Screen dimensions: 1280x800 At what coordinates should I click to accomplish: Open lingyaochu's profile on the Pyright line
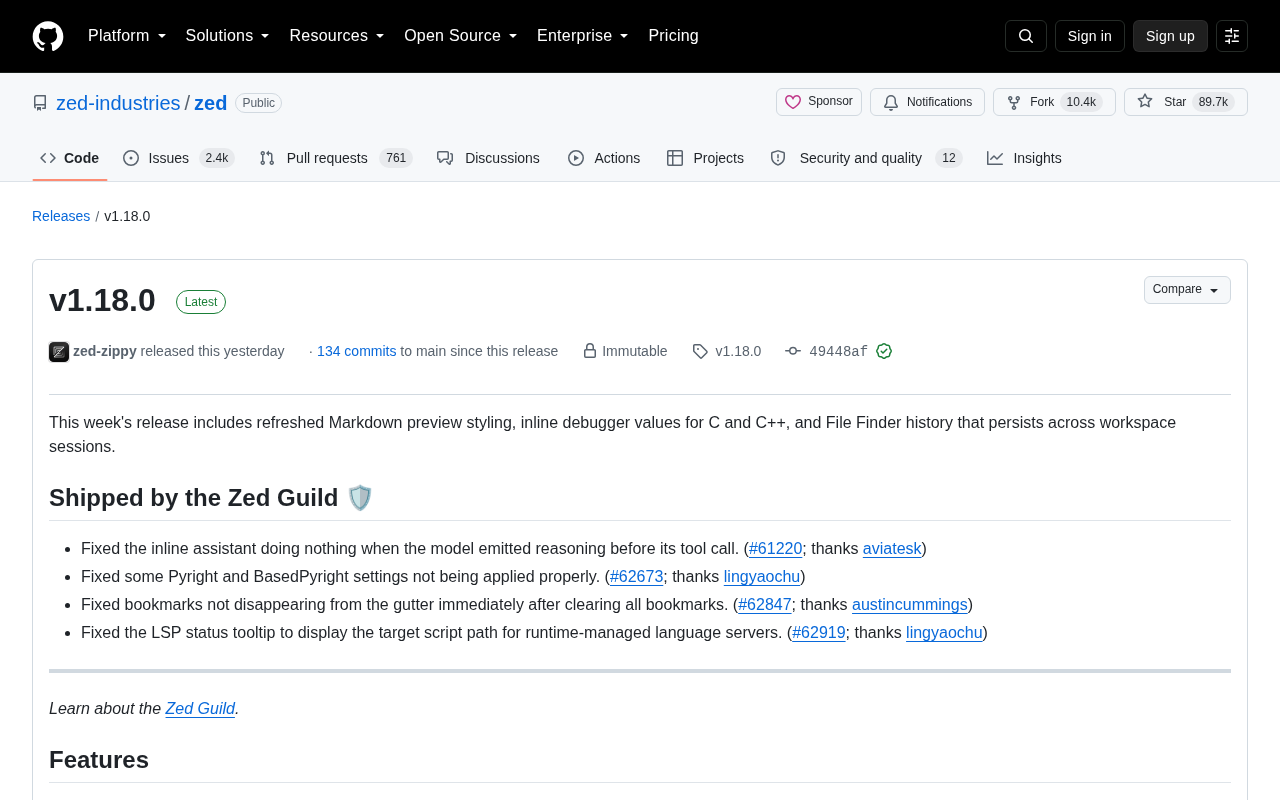762,577
